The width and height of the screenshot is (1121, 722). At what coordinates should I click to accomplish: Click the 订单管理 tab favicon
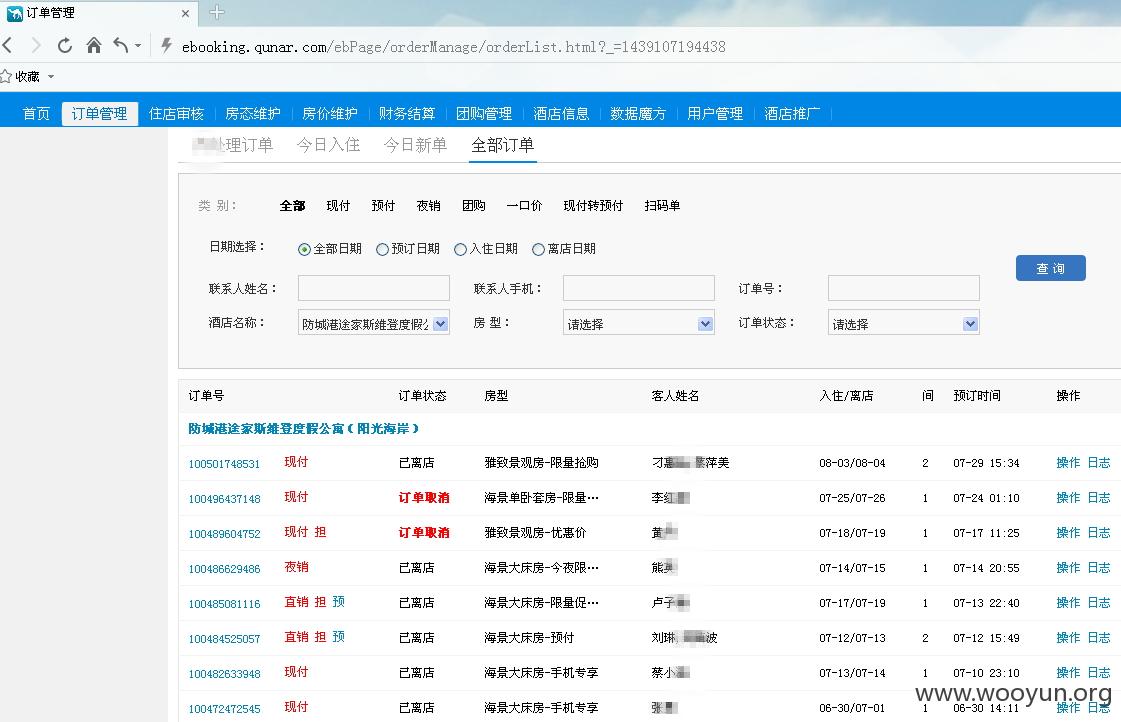pyautogui.click(x=14, y=13)
